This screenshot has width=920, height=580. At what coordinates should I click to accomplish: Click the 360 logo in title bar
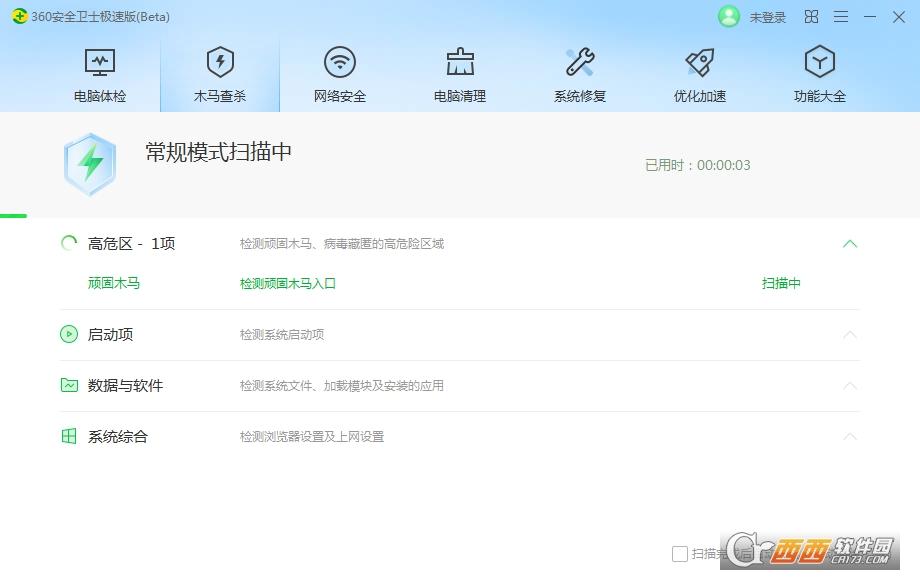pos(19,16)
